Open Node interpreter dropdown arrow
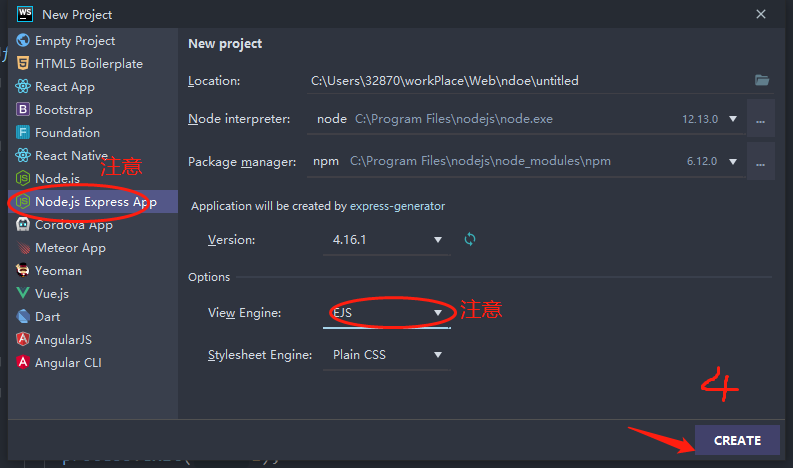The height and width of the screenshot is (468, 793). pos(733,119)
